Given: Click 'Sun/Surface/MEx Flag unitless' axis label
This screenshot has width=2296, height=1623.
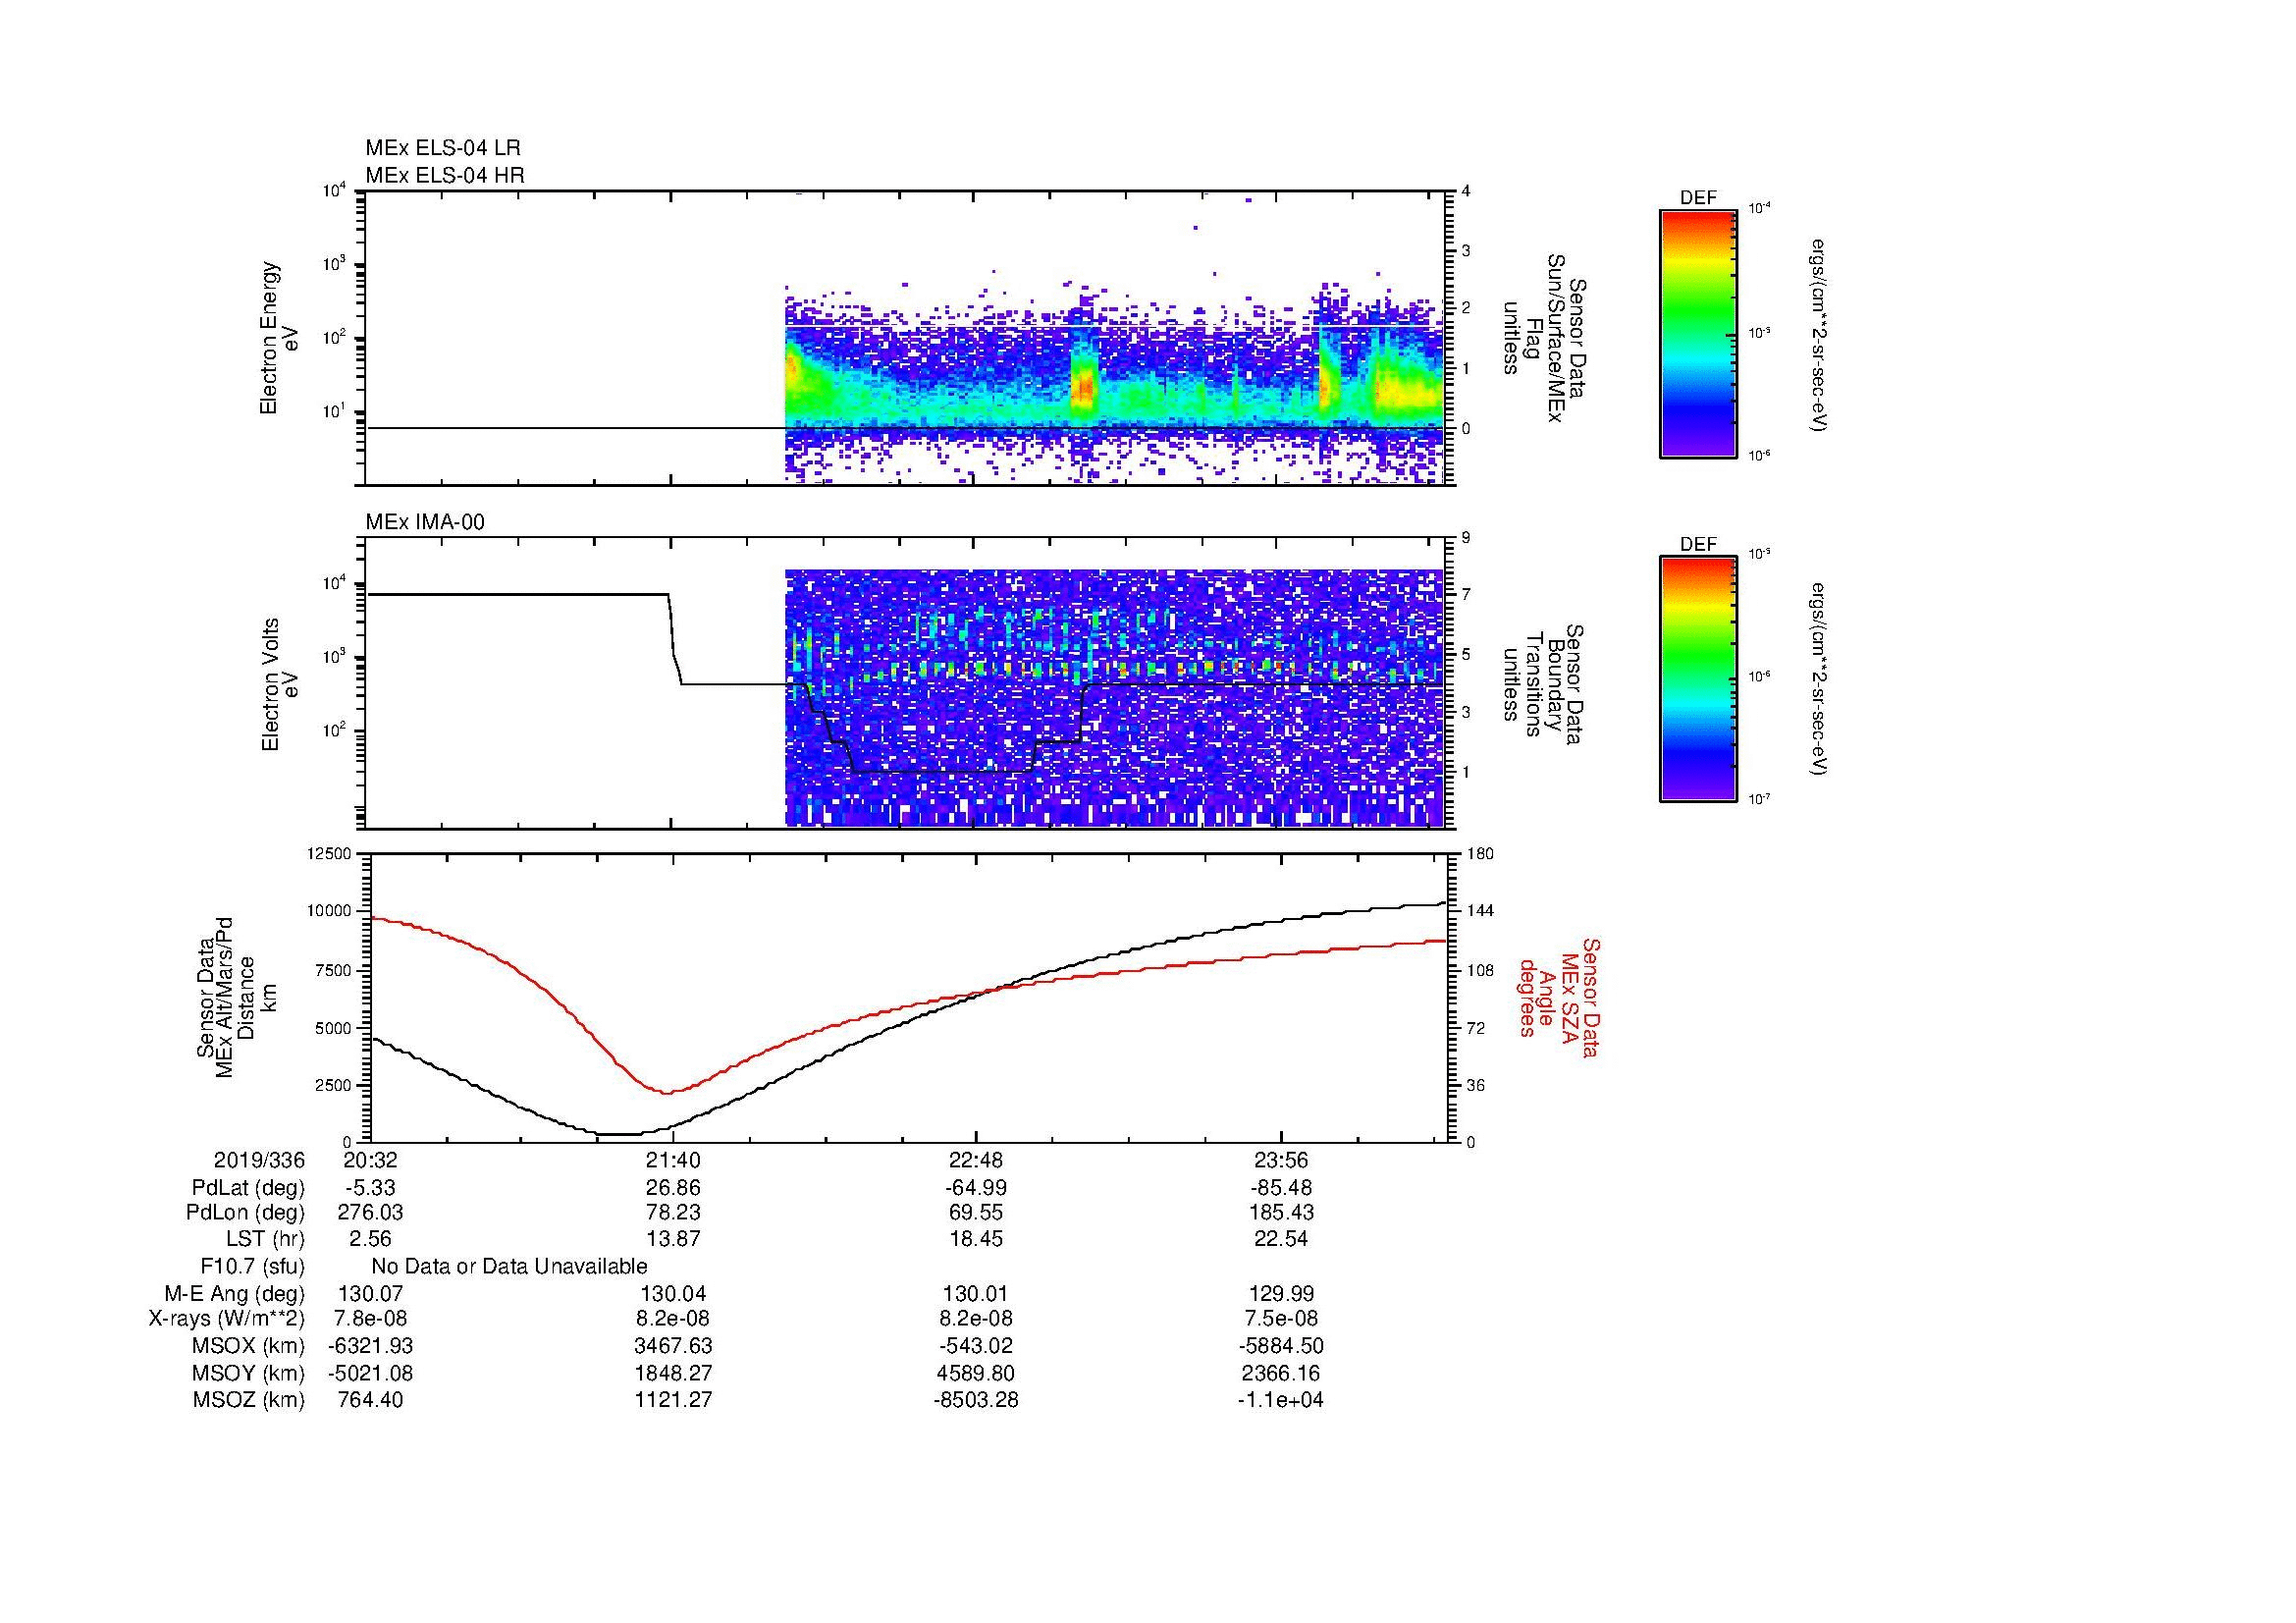Looking at the screenshot, I should coord(1546,338).
